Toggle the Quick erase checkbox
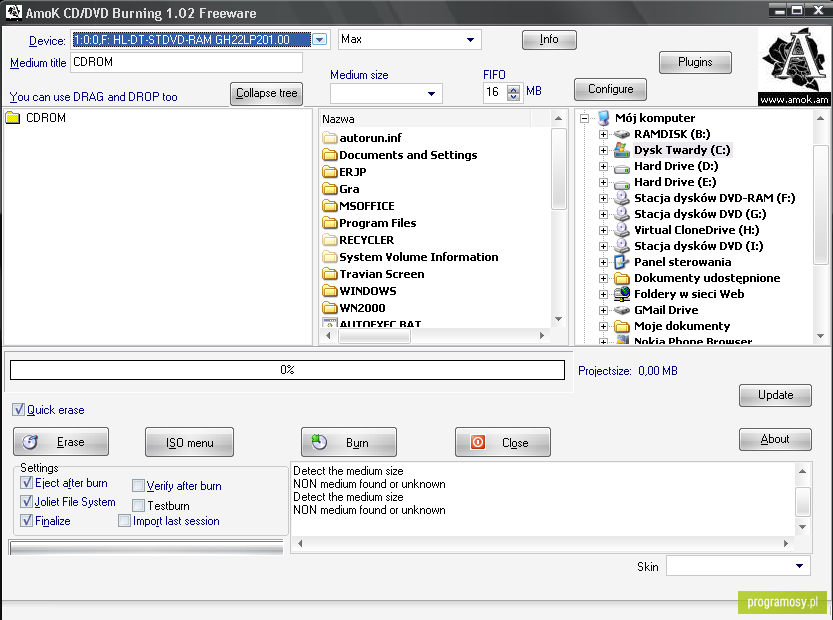 coord(19,410)
